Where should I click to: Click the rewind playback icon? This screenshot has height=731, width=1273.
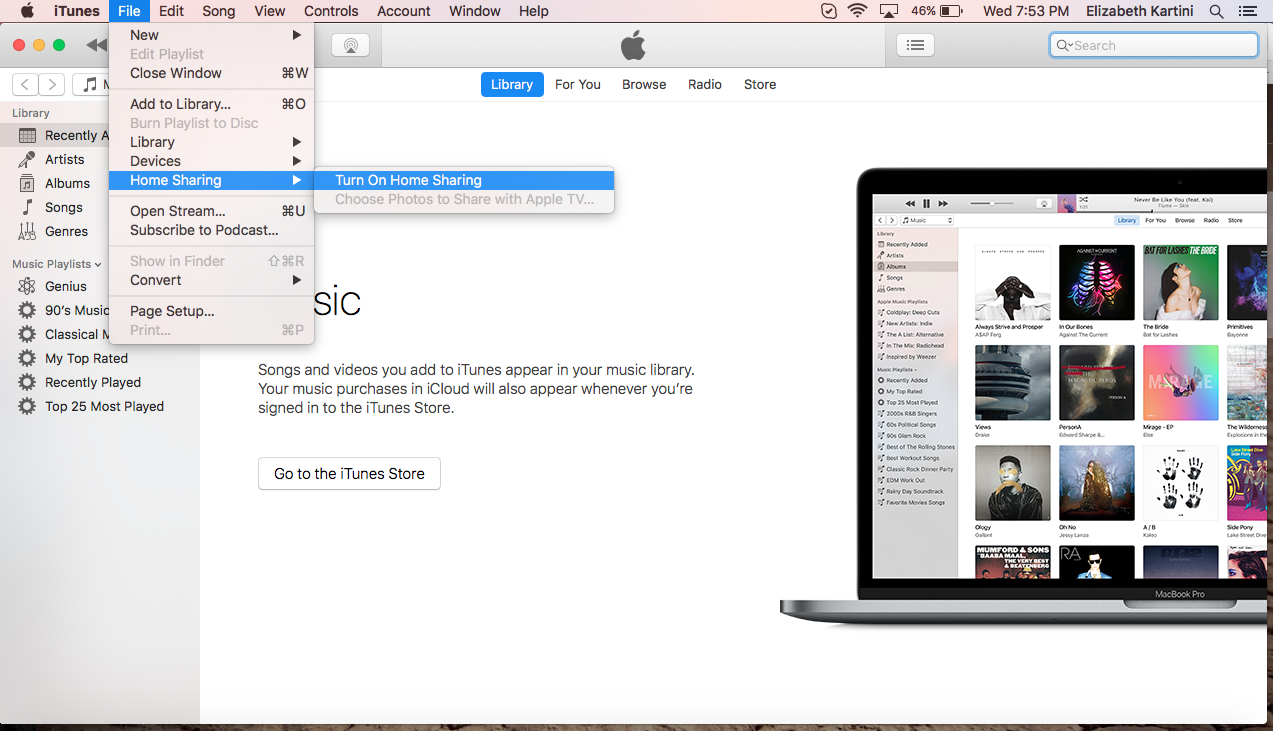(96, 45)
